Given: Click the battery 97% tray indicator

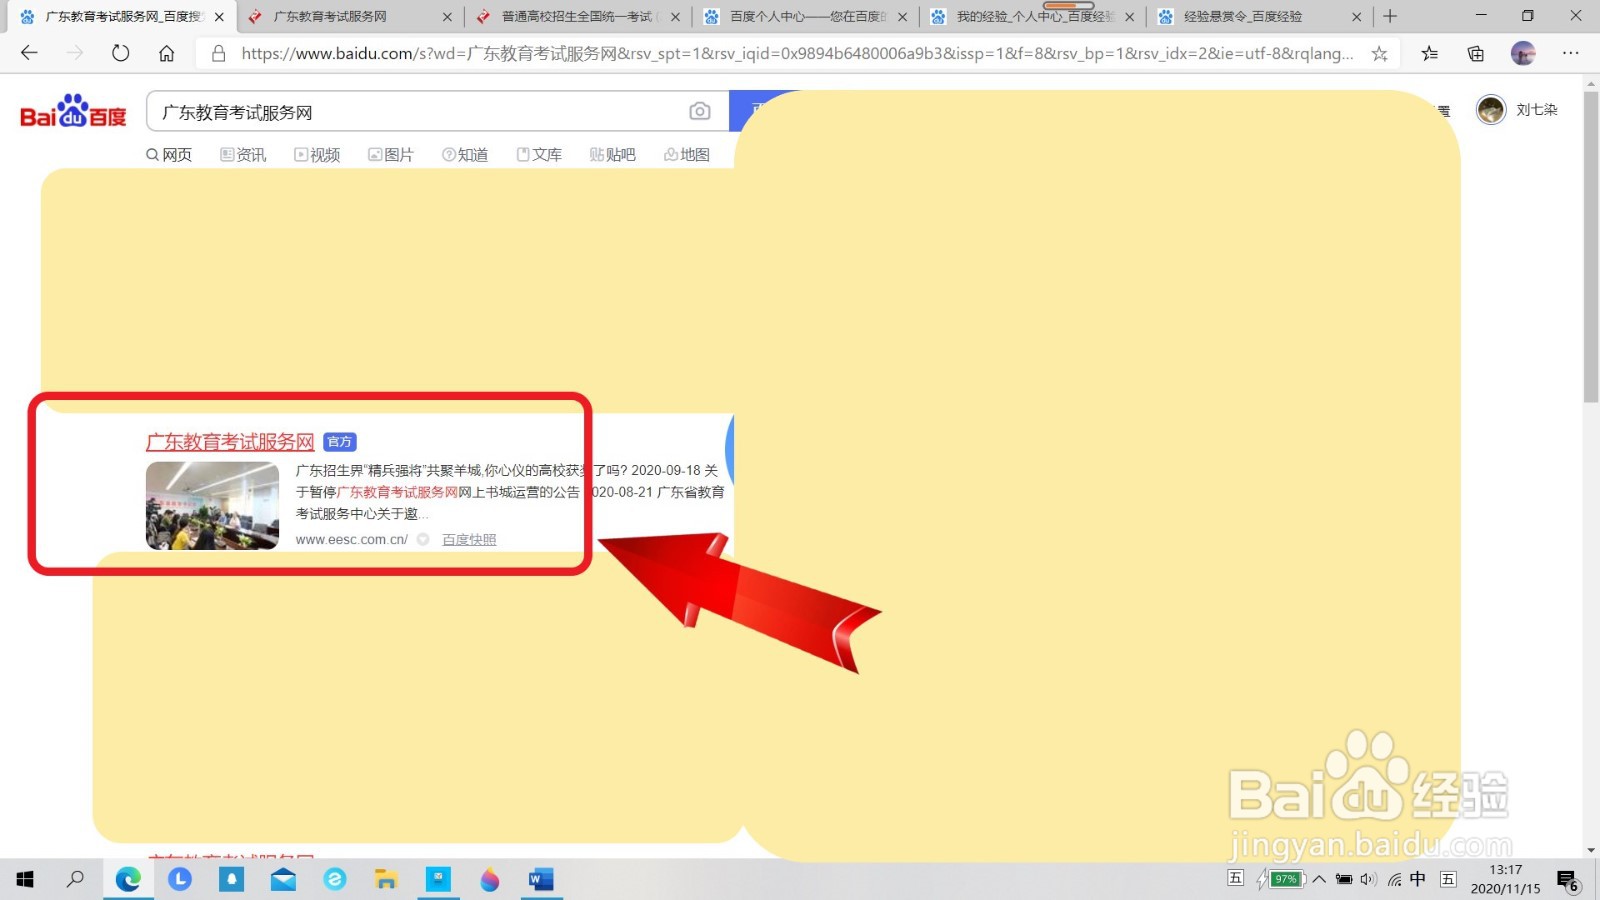Looking at the screenshot, I should click(x=1283, y=880).
